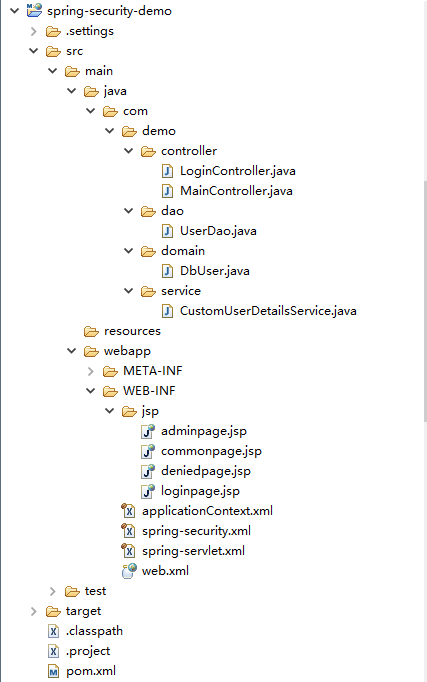
Task: Collapse the service folder arrow
Action: coord(129,291)
